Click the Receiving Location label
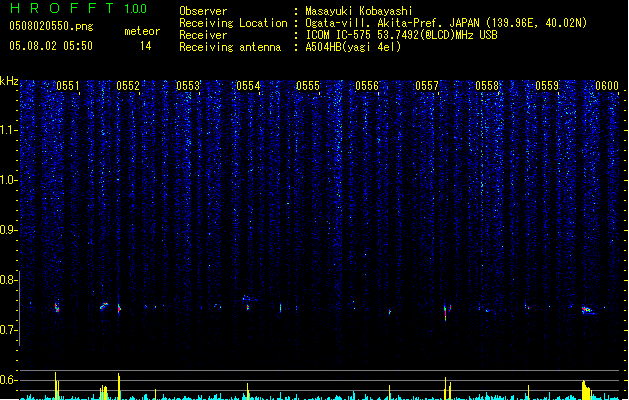 coord(233,23)
